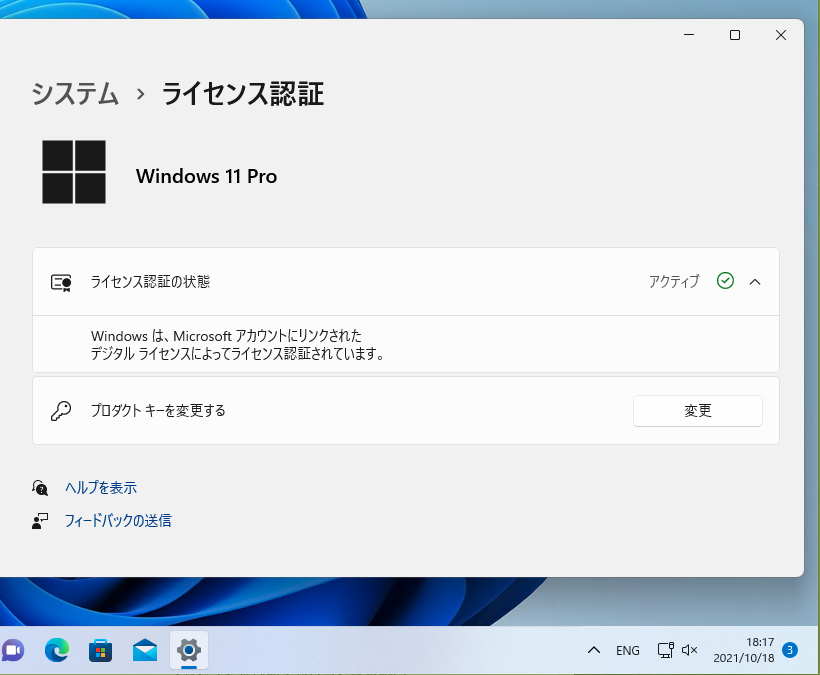
Task: Select the アクティブ status text
Action: [x=674, y=281]
